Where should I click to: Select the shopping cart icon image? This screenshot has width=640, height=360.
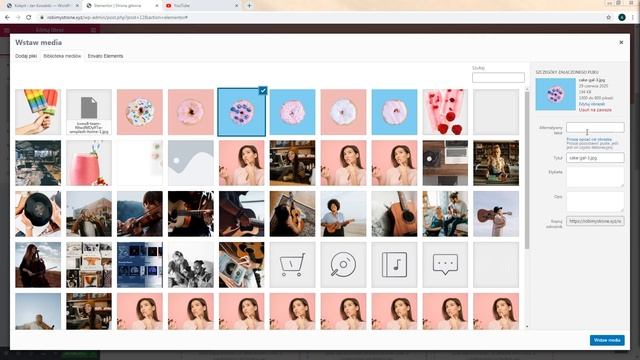pyautogui.click(x=292, y=265)
